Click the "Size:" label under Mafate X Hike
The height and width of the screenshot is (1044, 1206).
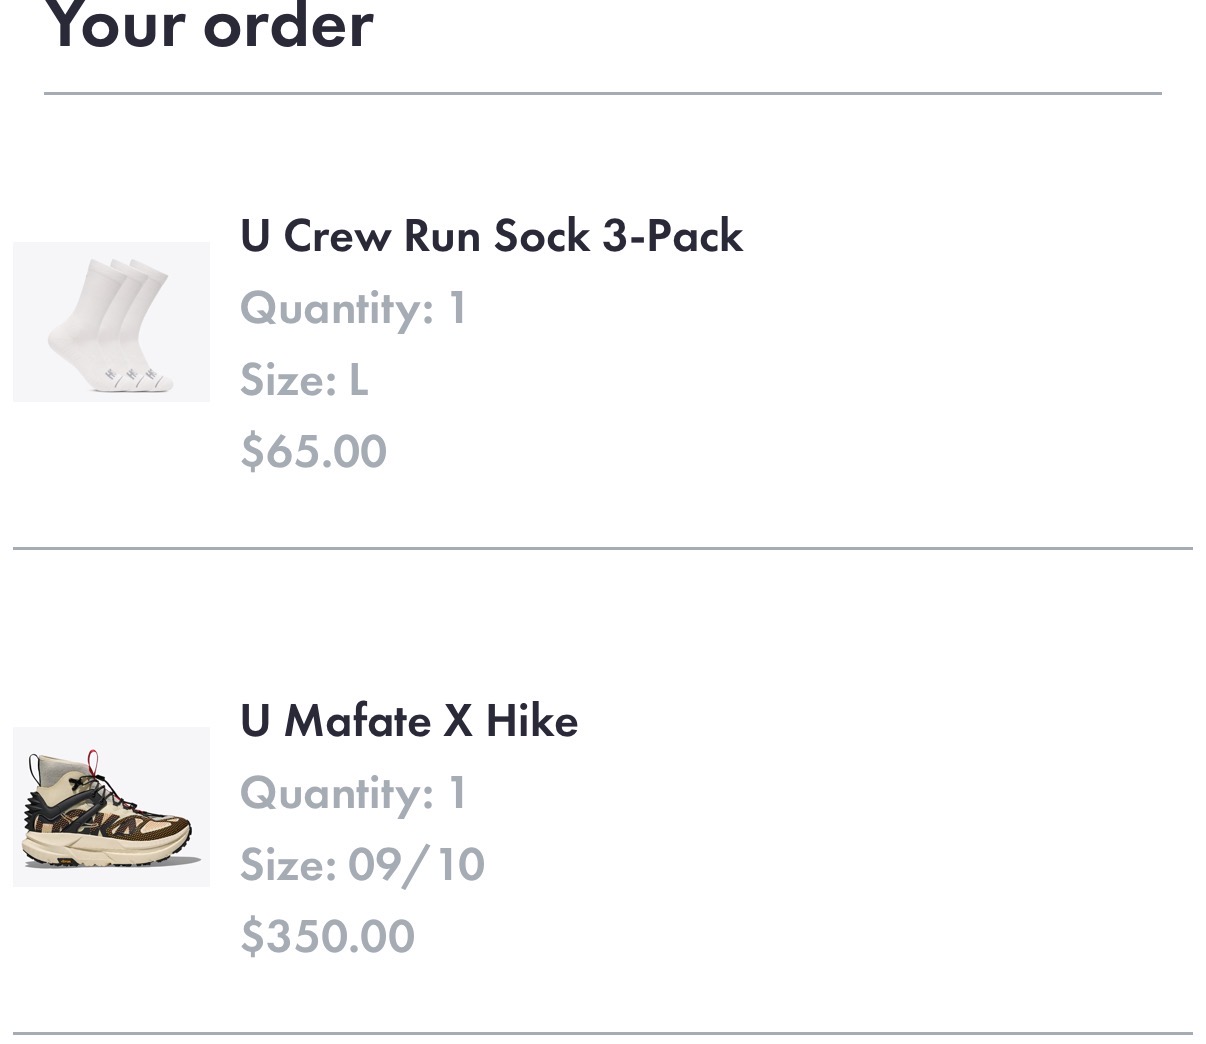click(x=288, y=865)
